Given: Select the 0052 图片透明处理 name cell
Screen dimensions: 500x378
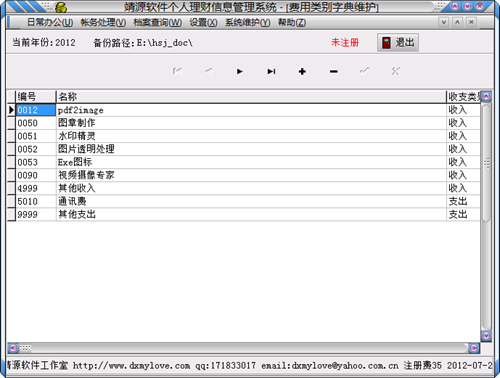Looking at the screenshot, I should pyautogui.click(x=251, y=149).
